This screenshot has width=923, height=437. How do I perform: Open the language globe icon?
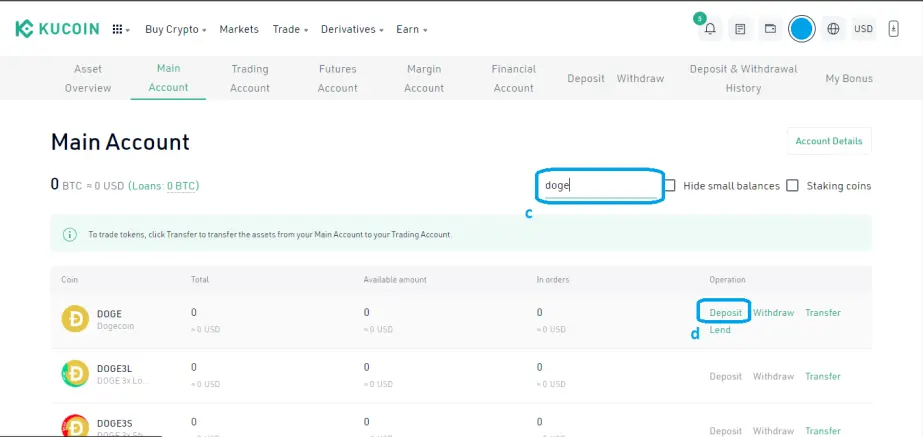coord(833,29)
